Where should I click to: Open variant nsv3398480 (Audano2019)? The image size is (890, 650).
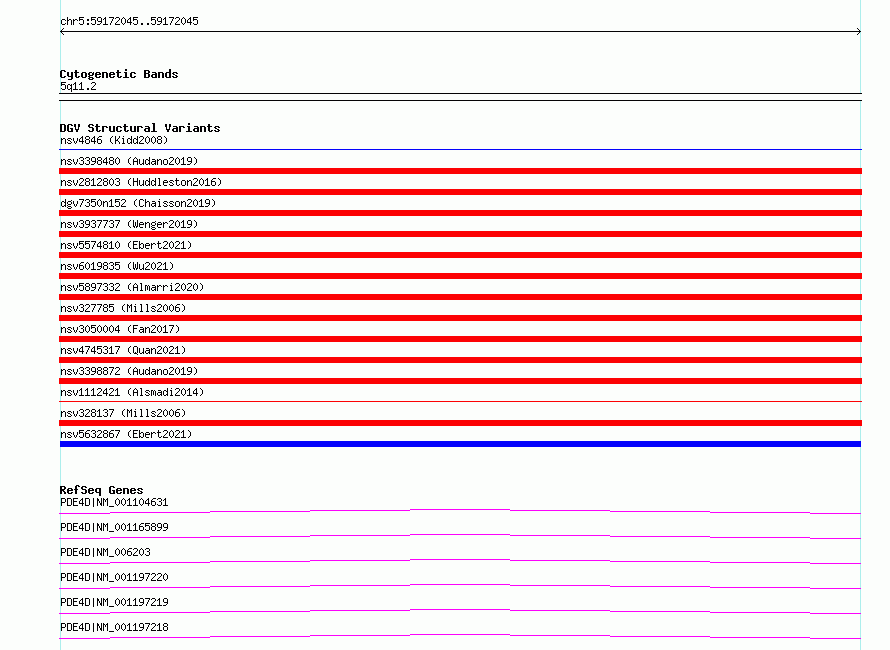(129, 161)
